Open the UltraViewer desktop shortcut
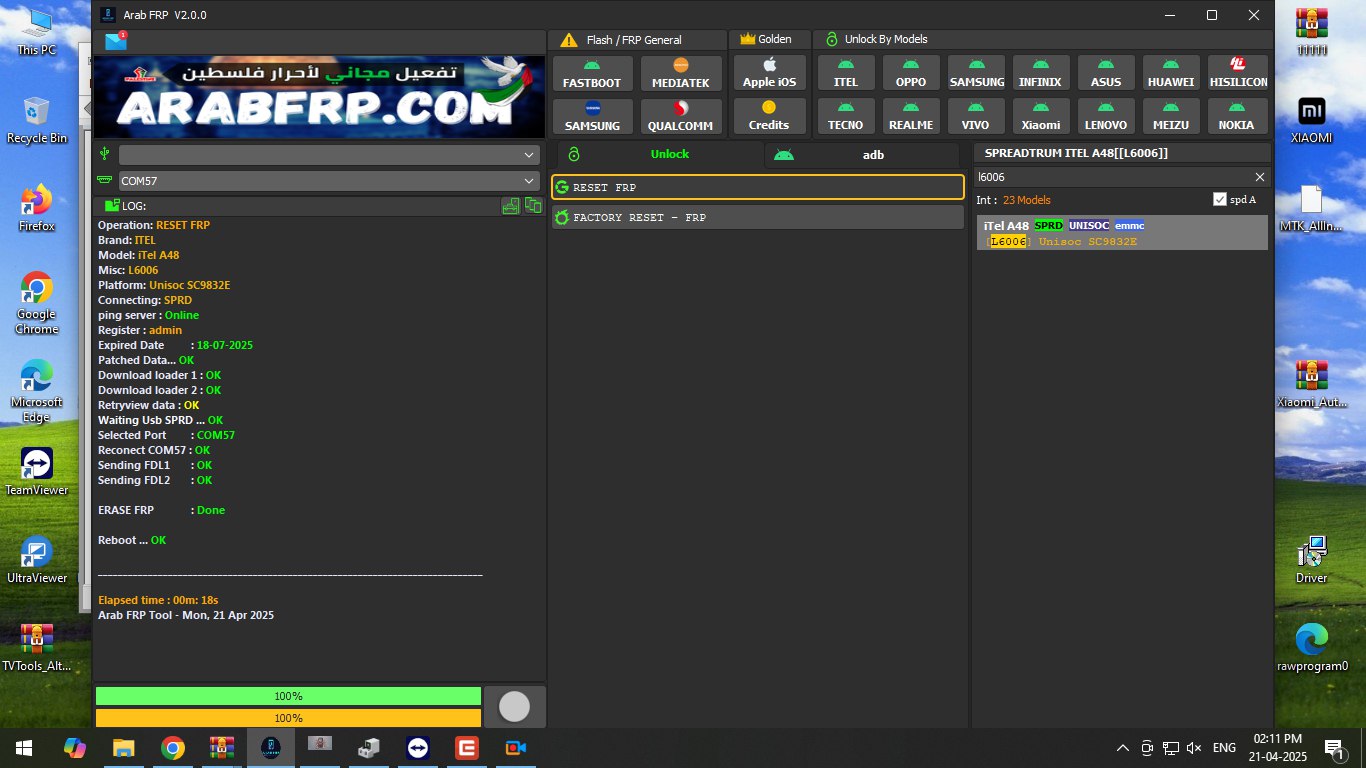Viewport: 1366px width, 768px height. point(36,560)
